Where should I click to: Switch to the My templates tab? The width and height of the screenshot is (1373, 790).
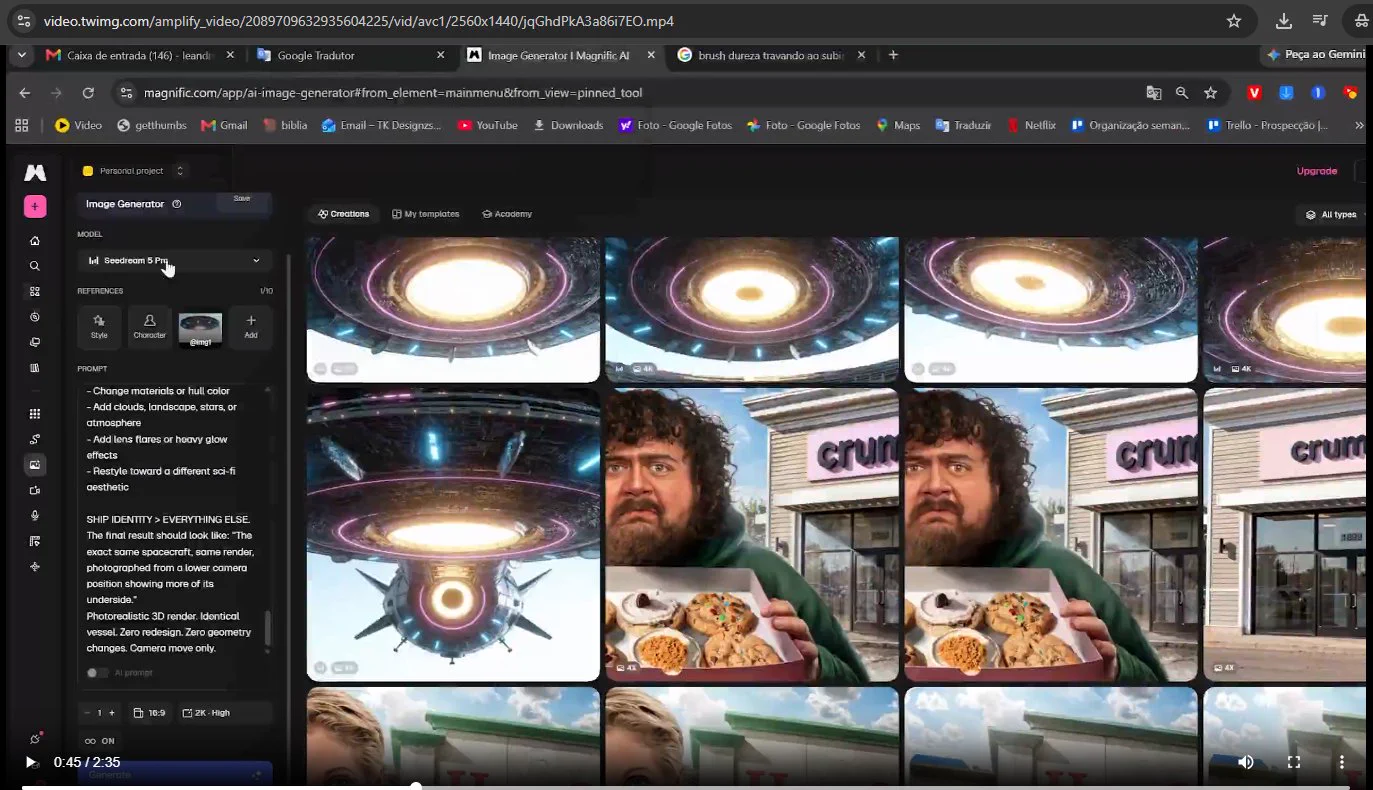point(426,214)
